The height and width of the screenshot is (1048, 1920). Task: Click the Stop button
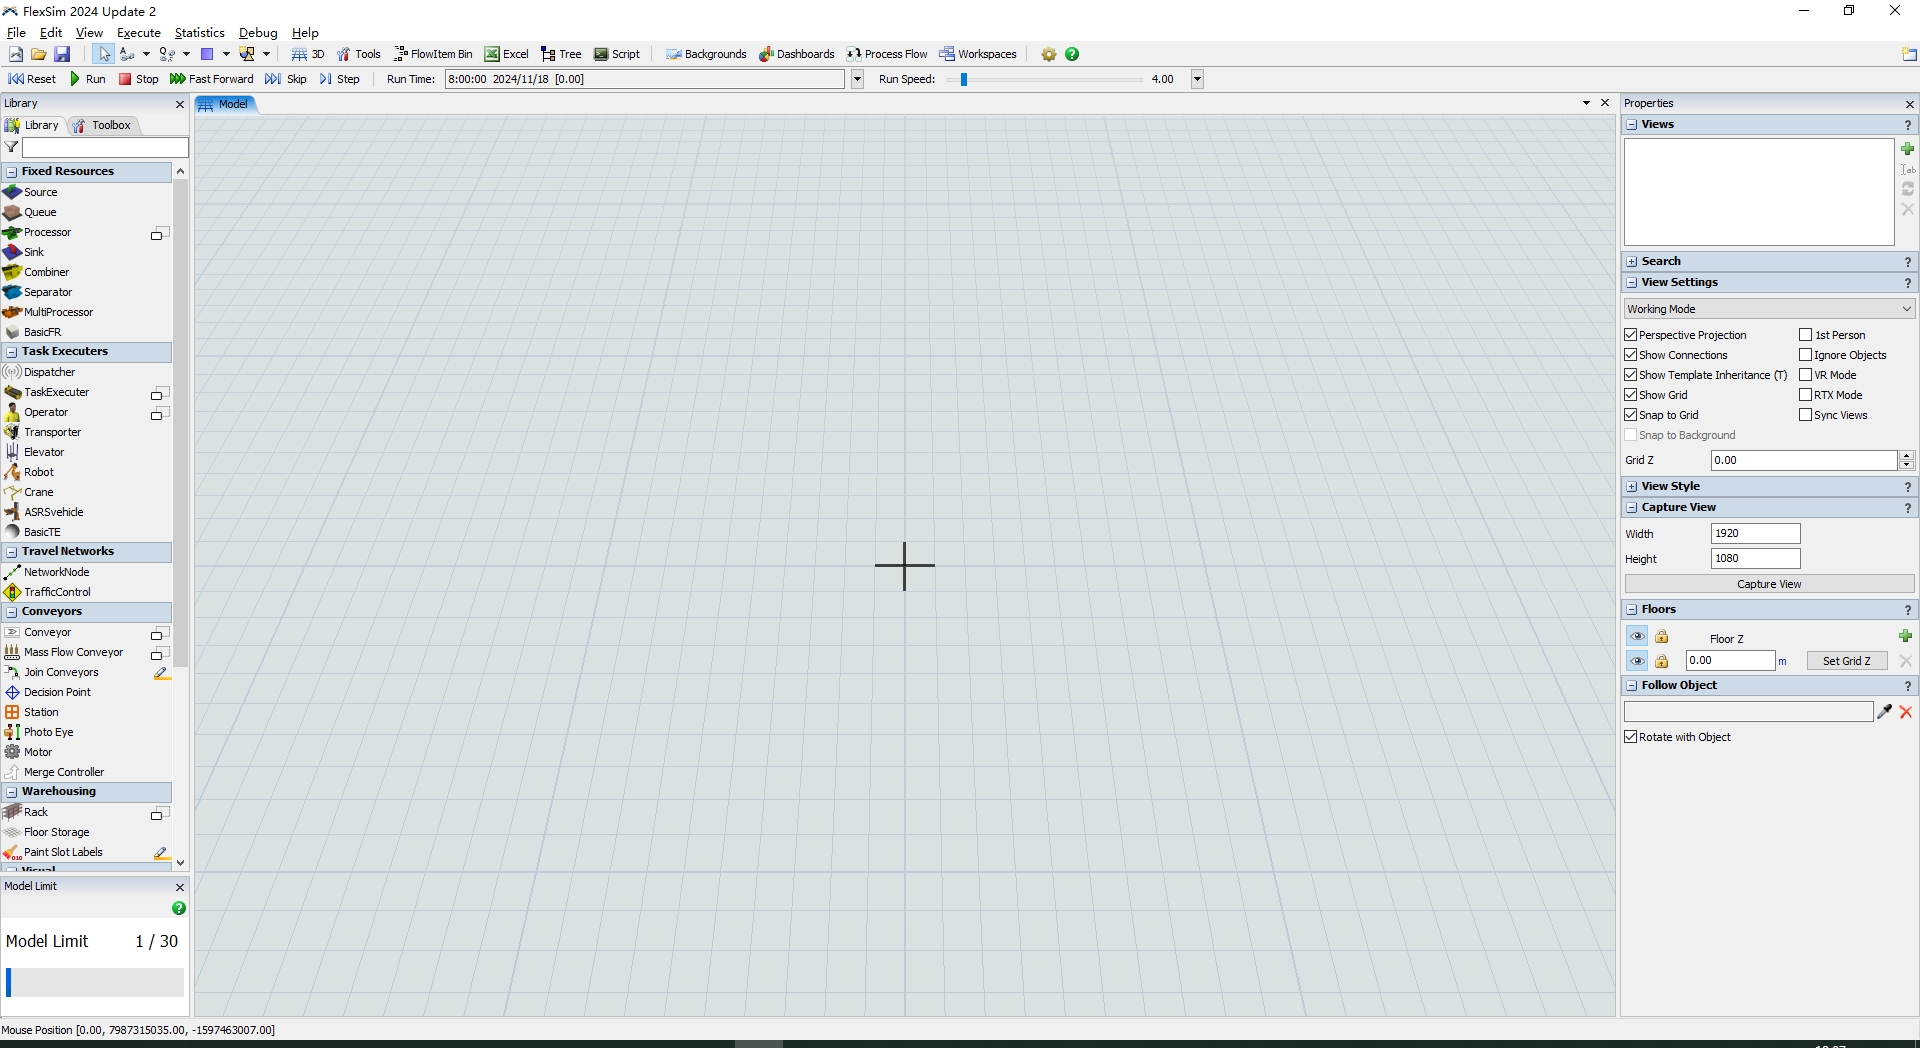pos(138,79)
